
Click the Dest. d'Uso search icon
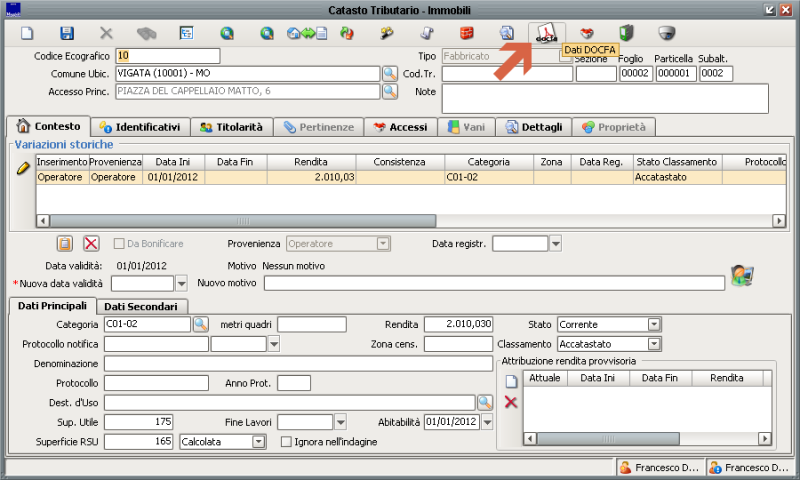485,402
